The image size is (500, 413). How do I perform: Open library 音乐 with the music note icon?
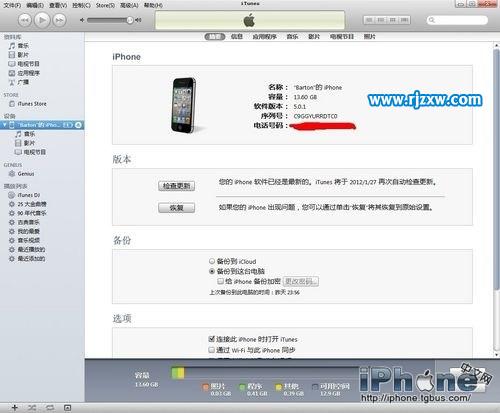(19, 46)
